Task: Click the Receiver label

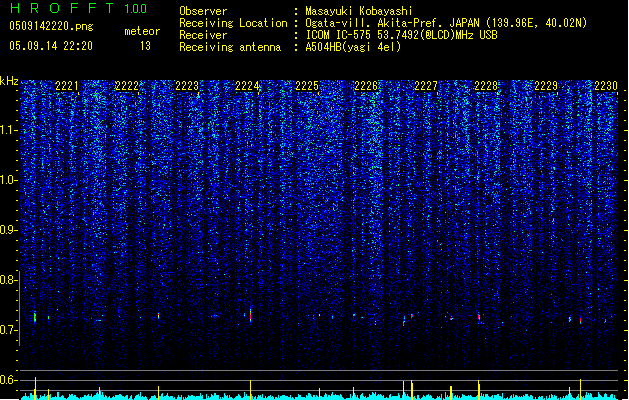Action: tap(203, 35)
